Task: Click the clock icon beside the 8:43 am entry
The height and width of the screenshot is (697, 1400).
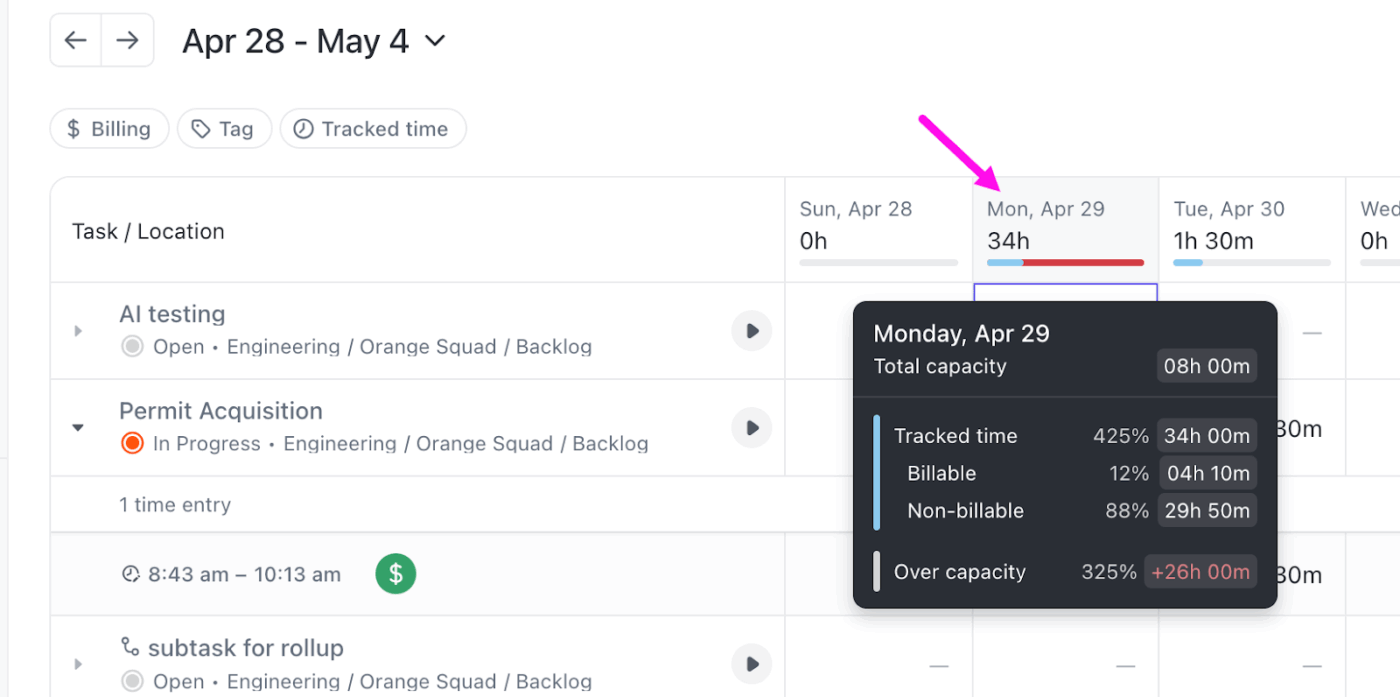Action: point(131,574)
